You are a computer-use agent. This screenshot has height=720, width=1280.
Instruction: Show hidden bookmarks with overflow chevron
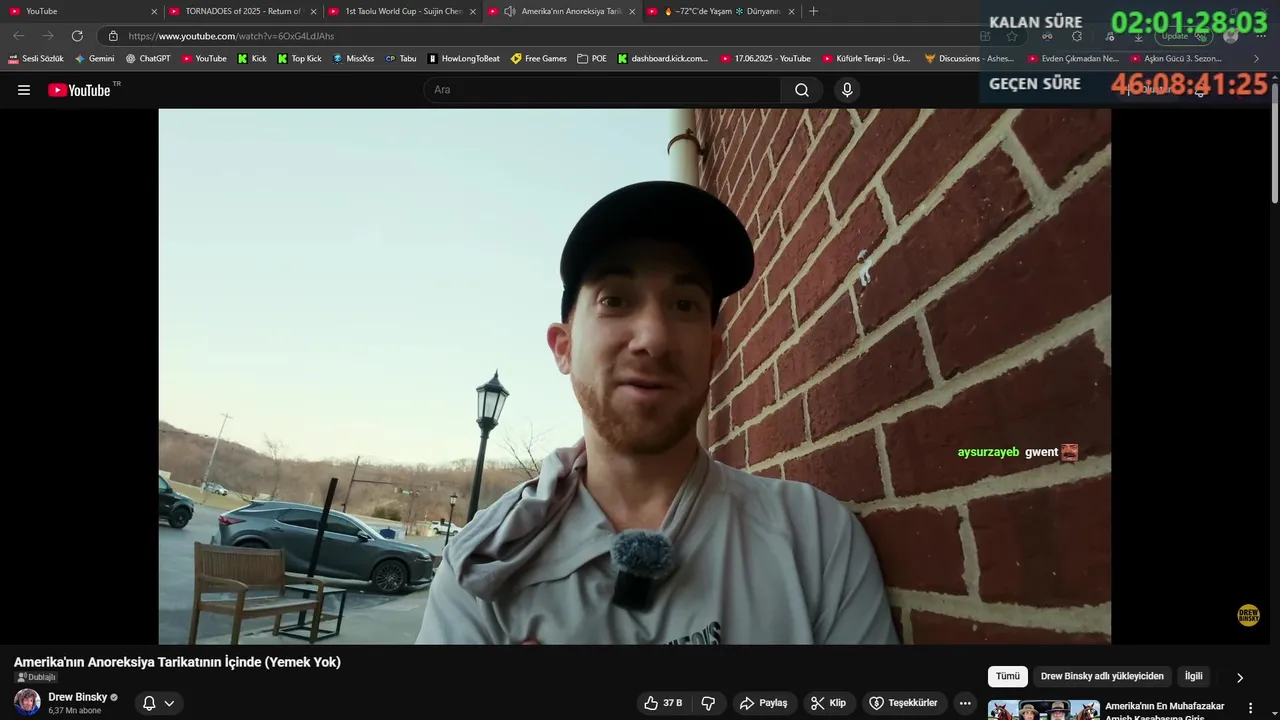[x=1256, y=58]
